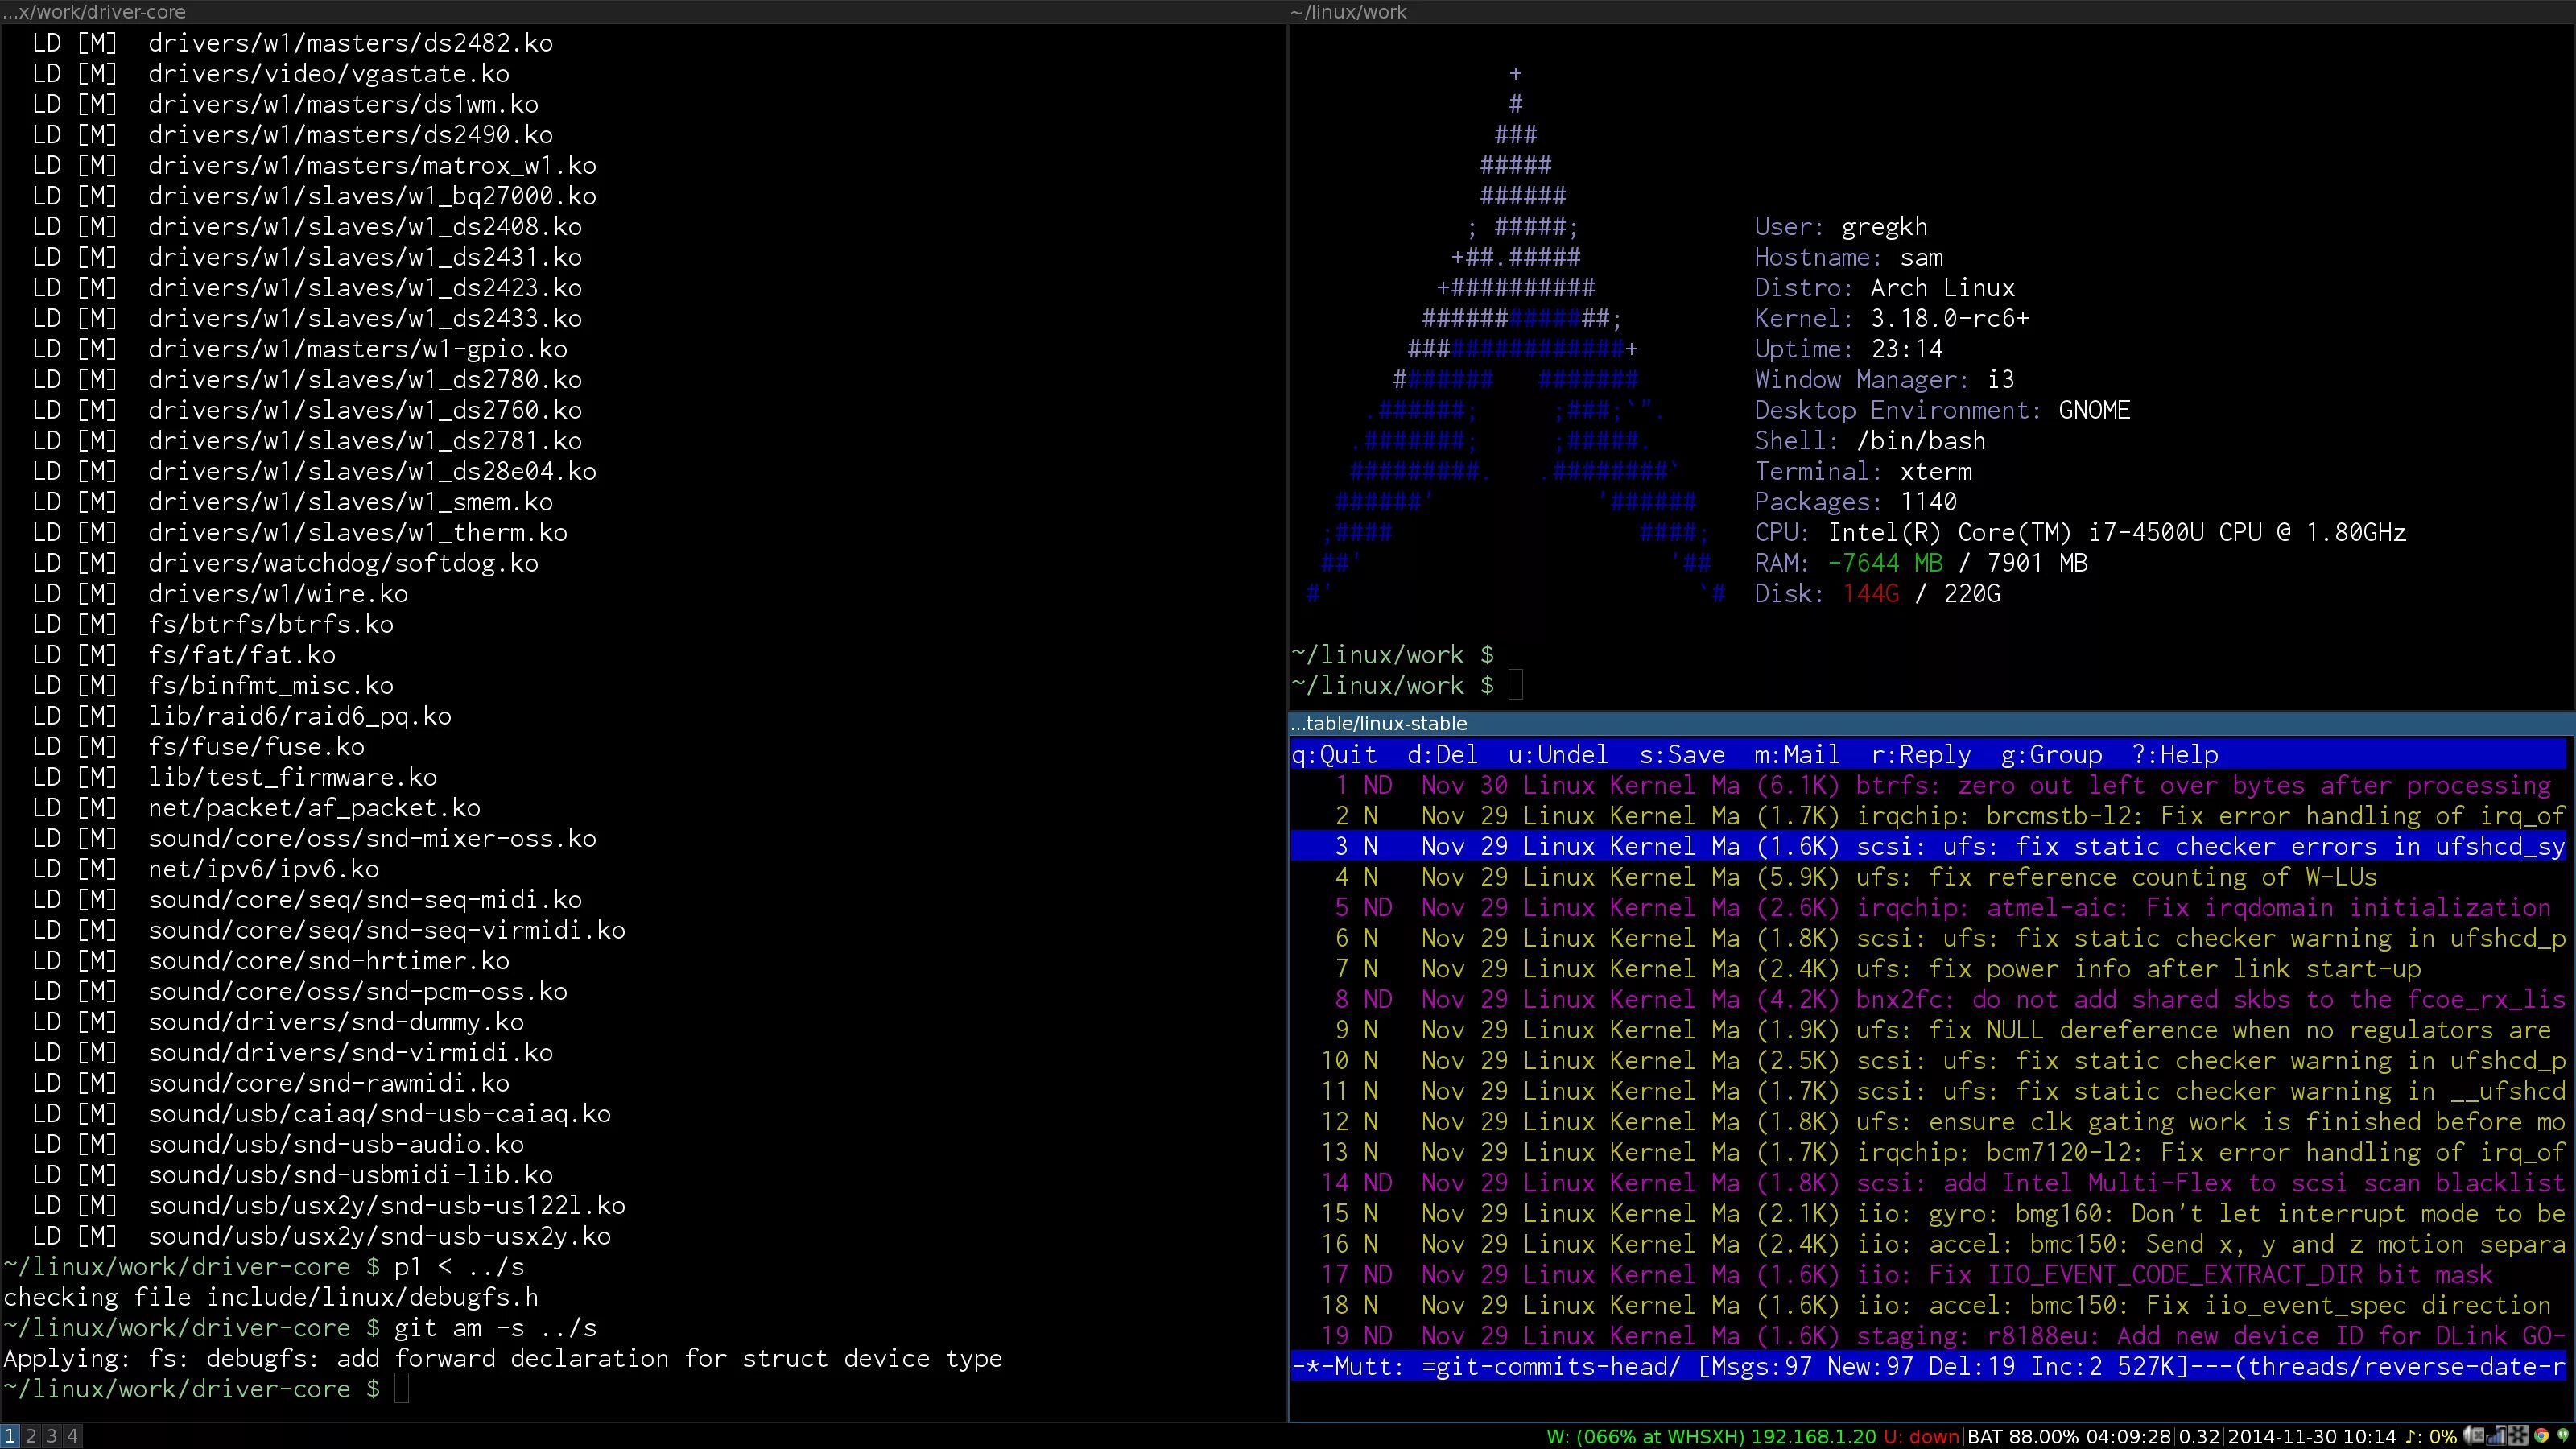Click the 0.32 load average entry
Screen dimensions: 2576x1449
point(2199,1437)
